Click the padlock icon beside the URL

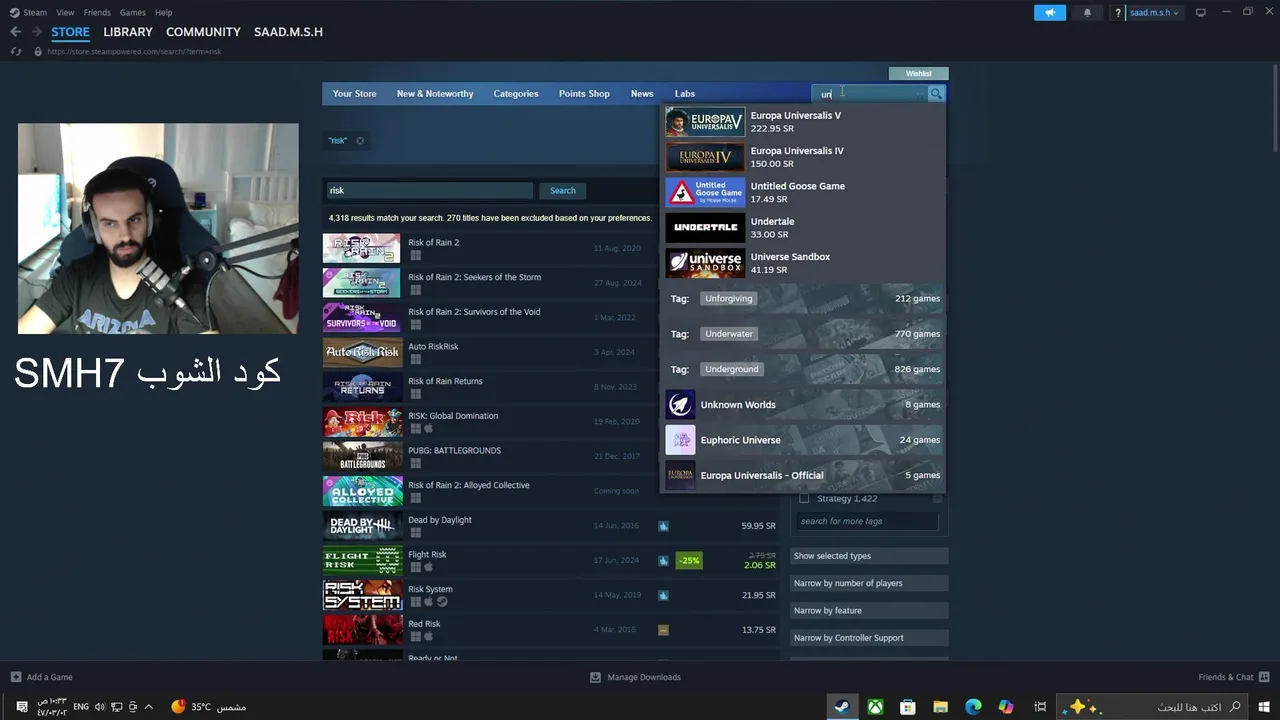[x=38, y=51]
